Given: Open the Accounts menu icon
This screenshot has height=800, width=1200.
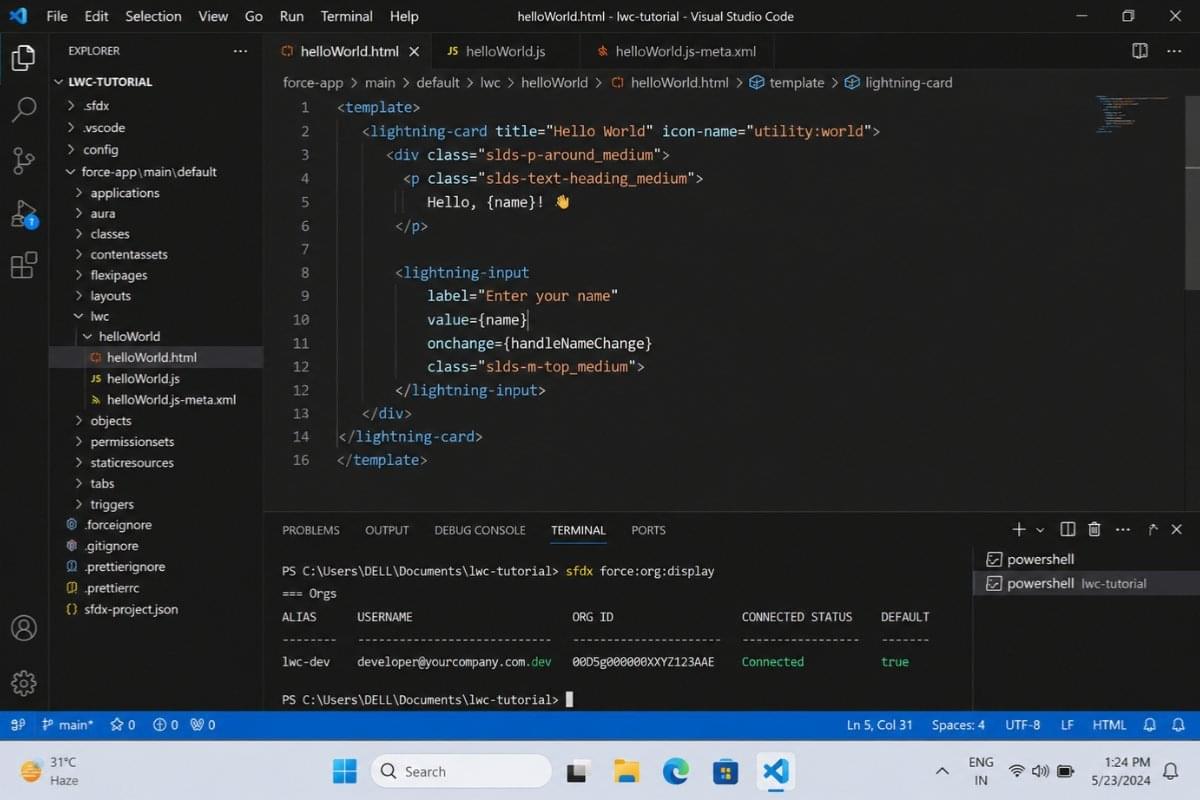Looking at the screenshot, I should (x=23, y=628).
